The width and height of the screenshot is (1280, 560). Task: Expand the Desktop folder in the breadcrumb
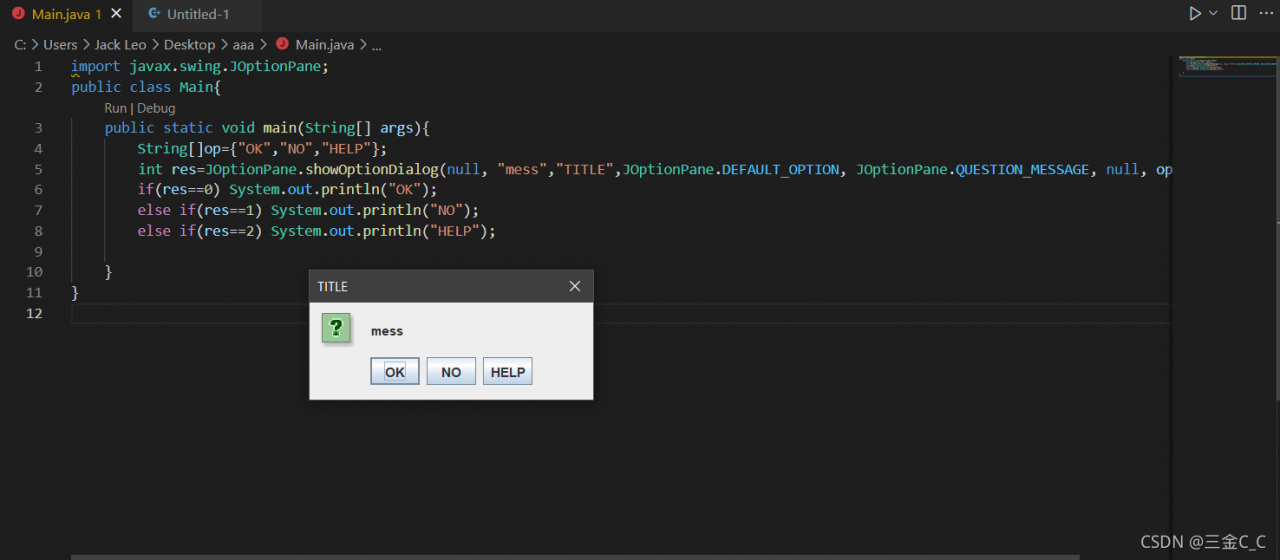pyautogui.click(x=189, y=45)
